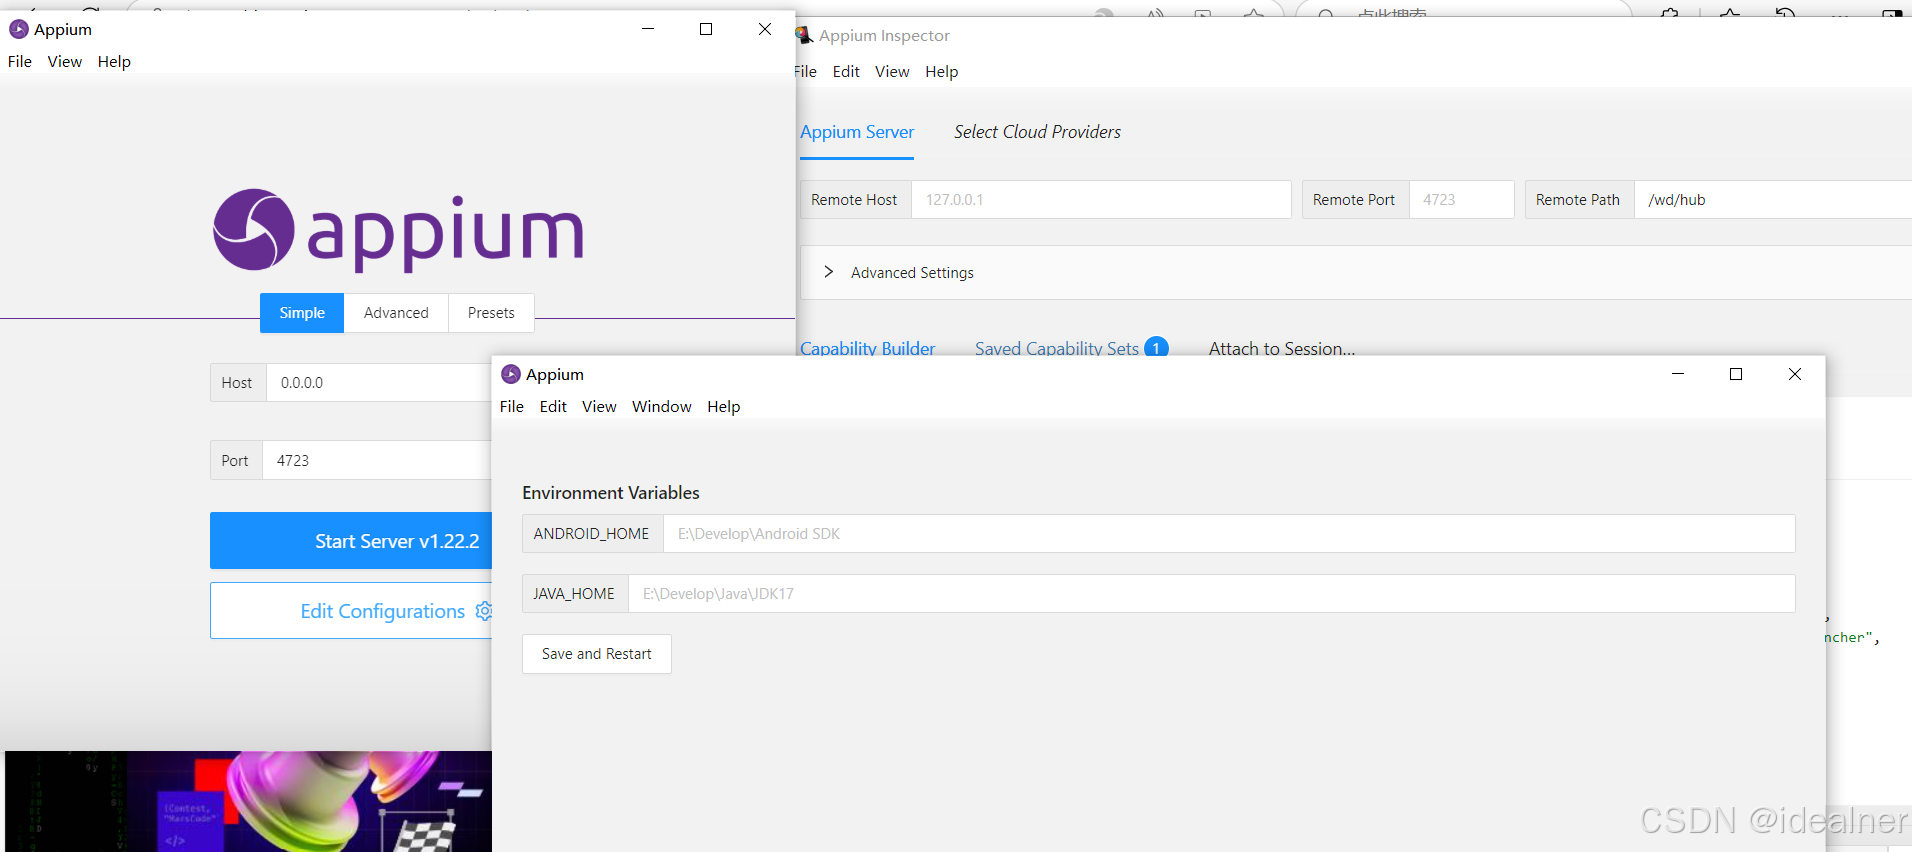This screenshot has height=852, width=1912.
Task: Open View menu in Appium Inspector
Action: (x=892, y=72)
